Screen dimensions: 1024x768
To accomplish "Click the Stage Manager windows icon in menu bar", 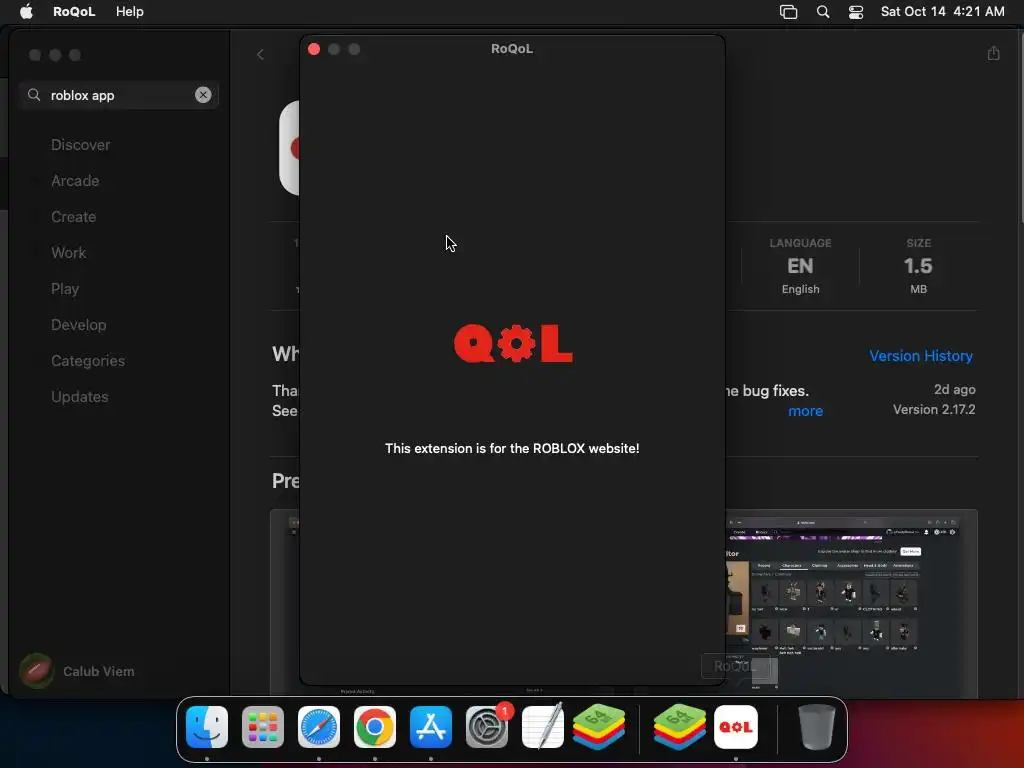I will pos(788,12).
